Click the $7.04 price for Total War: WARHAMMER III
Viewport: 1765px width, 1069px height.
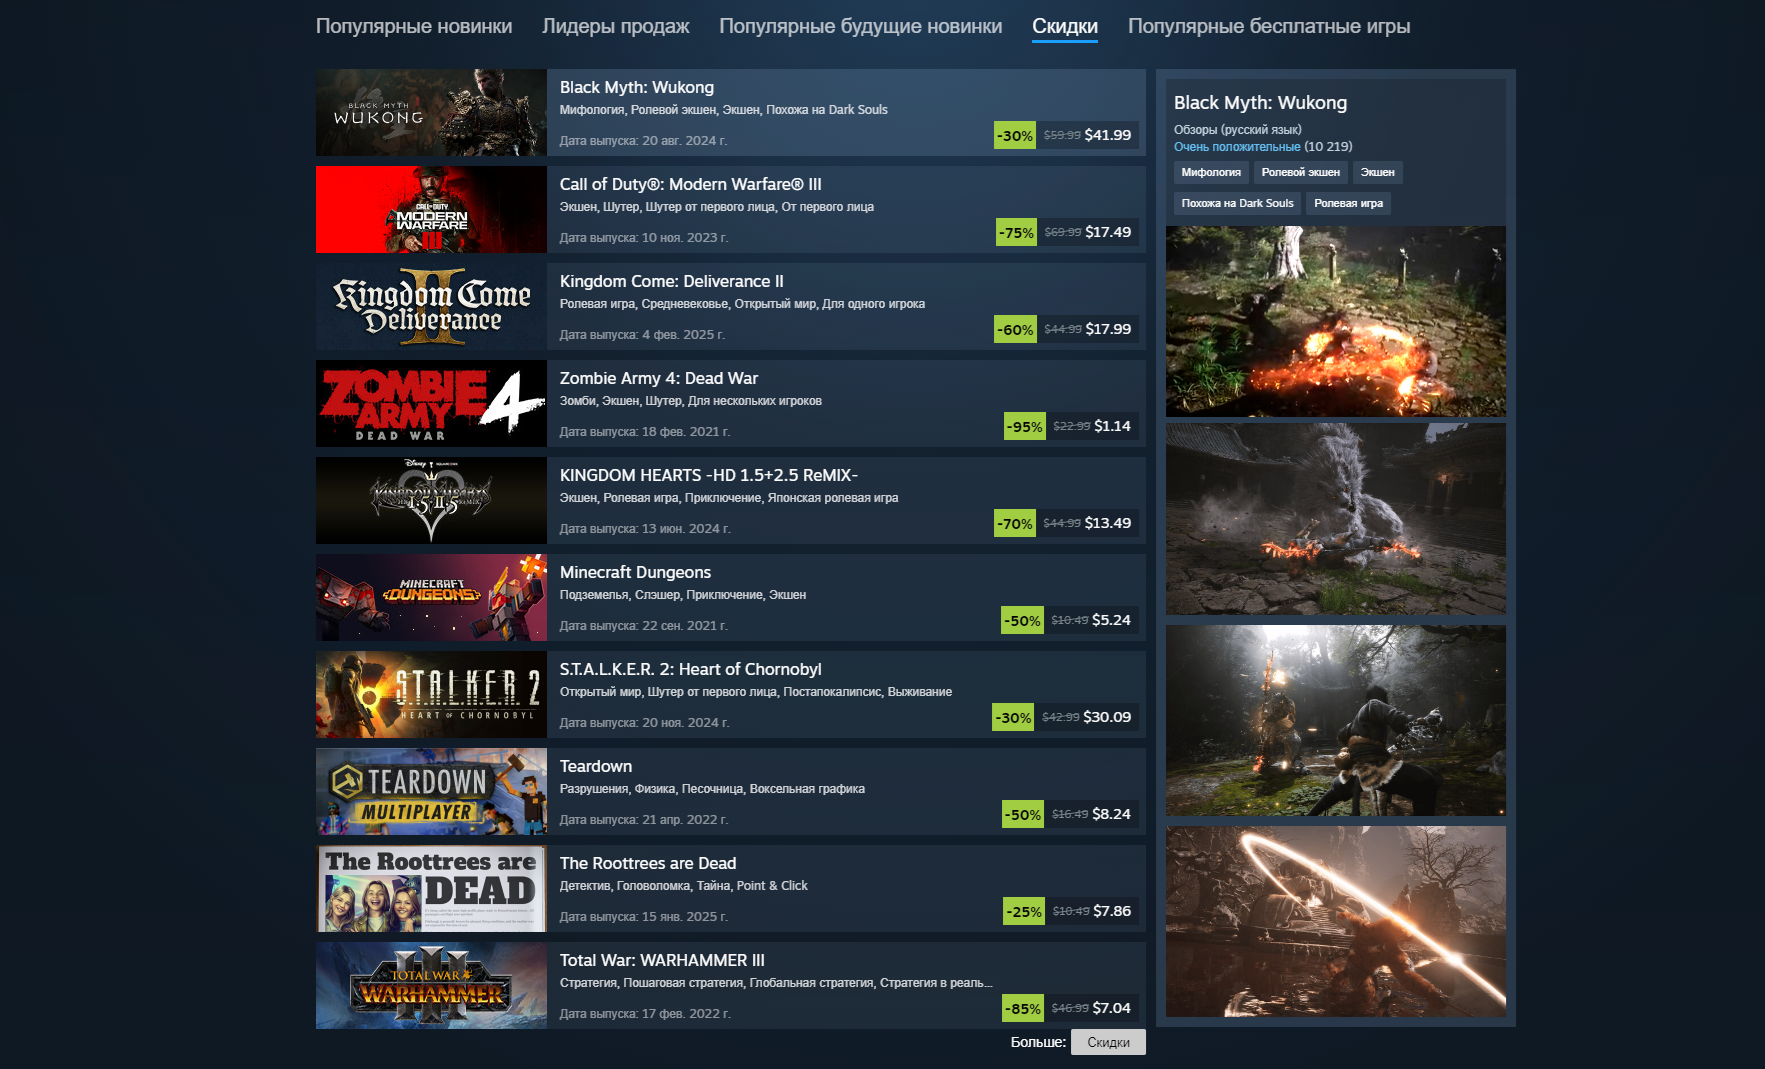[x=1112, y=1008]
